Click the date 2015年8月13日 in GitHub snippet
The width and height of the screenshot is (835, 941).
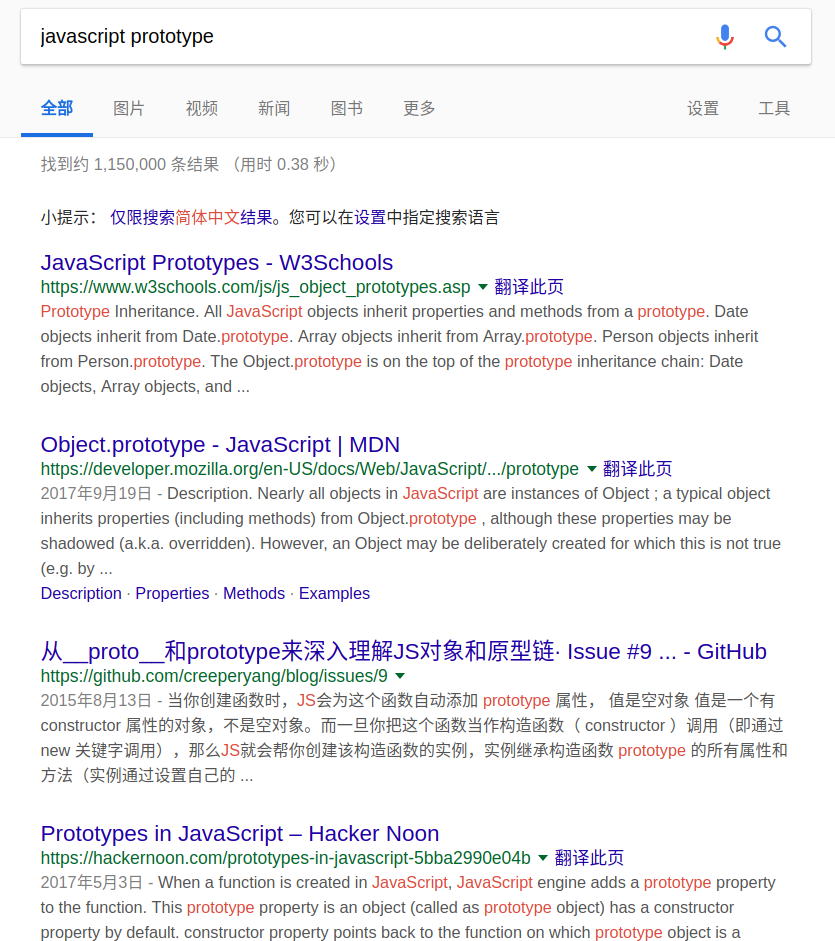point(97,700)
